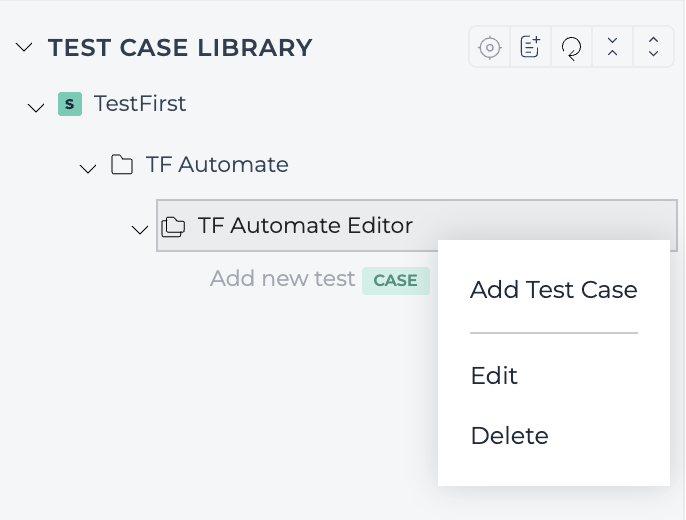Select Edit in the context menu

[494, 375]
